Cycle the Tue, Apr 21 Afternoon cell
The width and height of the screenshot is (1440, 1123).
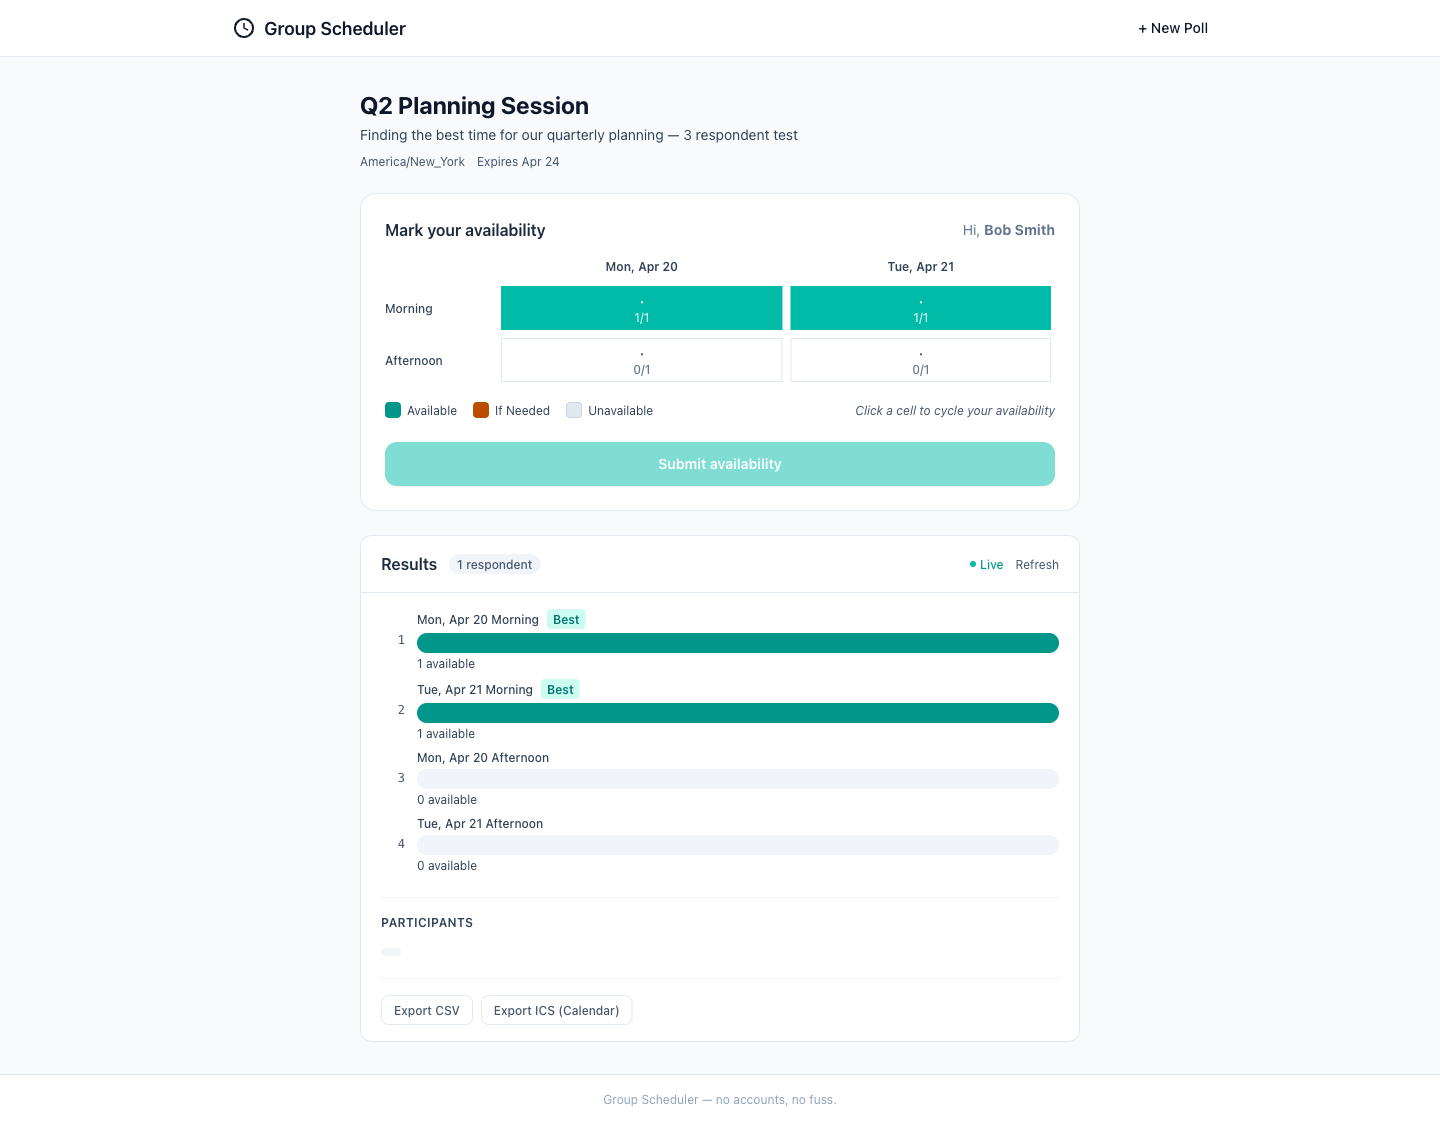click(920, 360)
